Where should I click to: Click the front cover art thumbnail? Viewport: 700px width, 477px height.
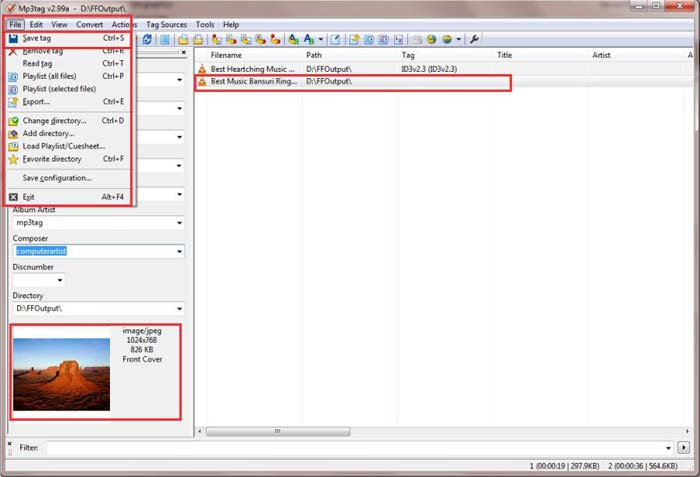[62, 374]
